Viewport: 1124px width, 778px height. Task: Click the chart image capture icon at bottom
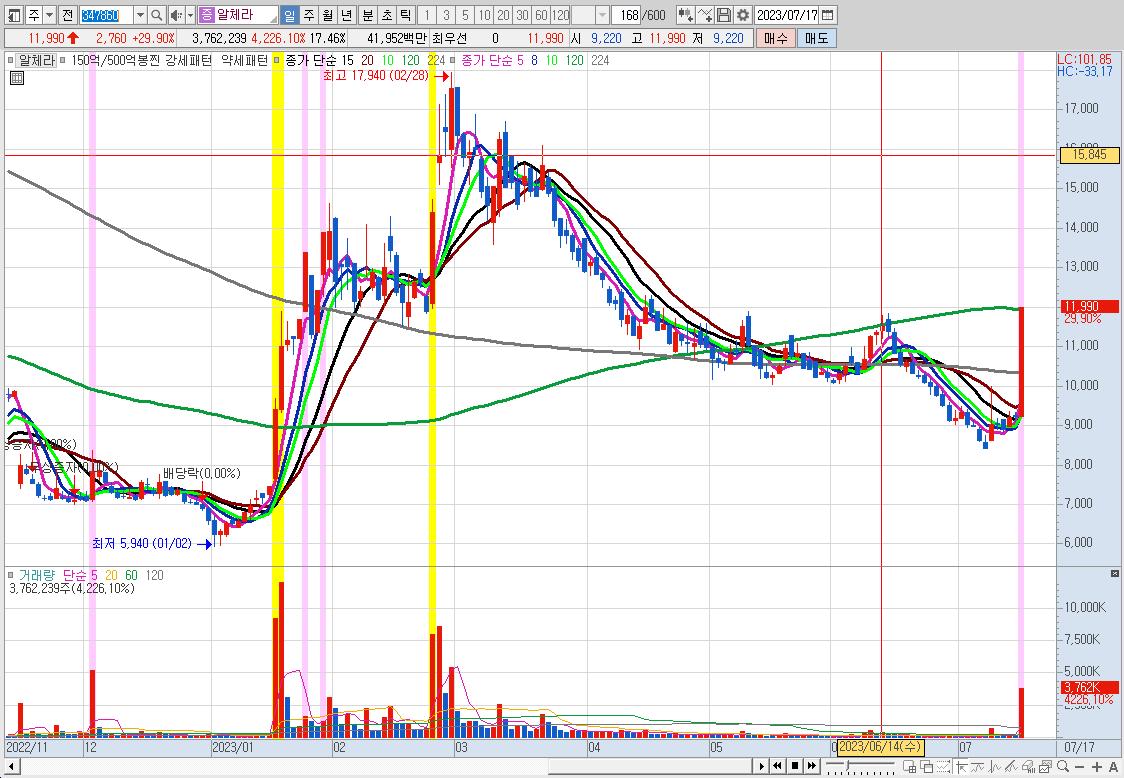click(x=1044, y=766)
